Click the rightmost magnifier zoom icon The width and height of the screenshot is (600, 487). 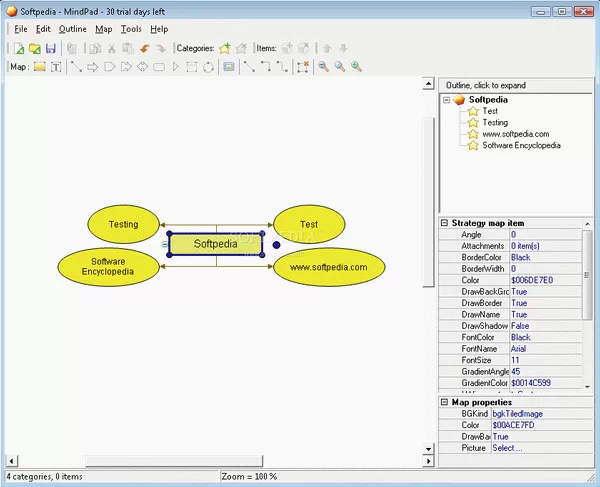(x=356, y=67)
